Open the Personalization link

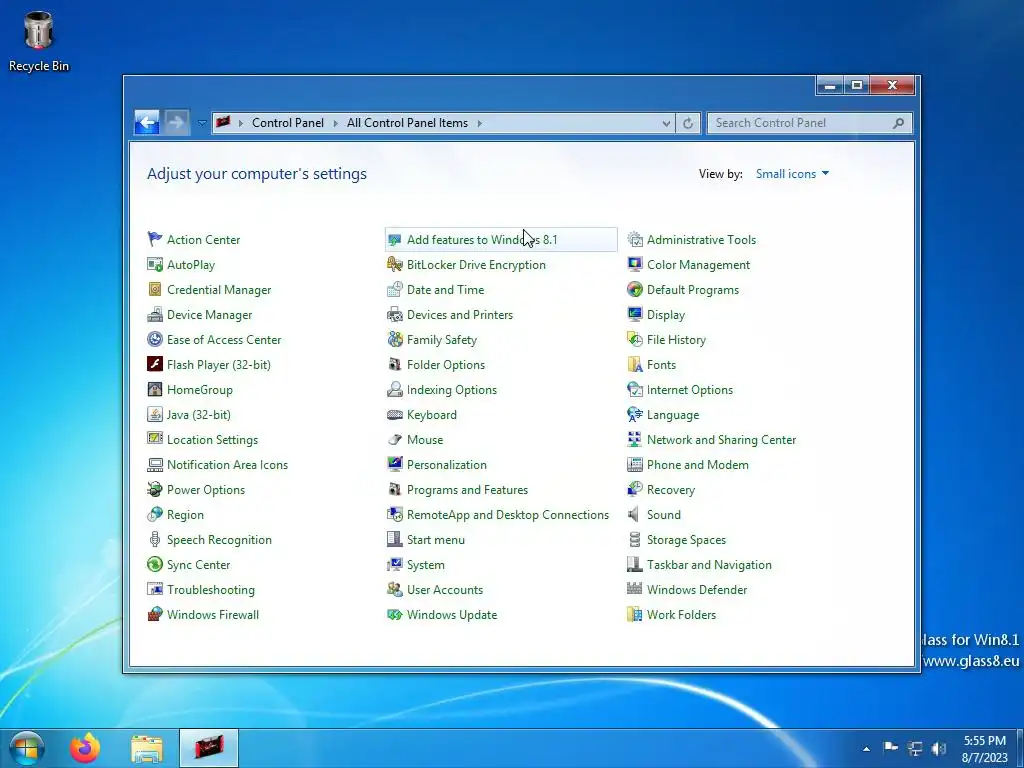pos(447,465)
